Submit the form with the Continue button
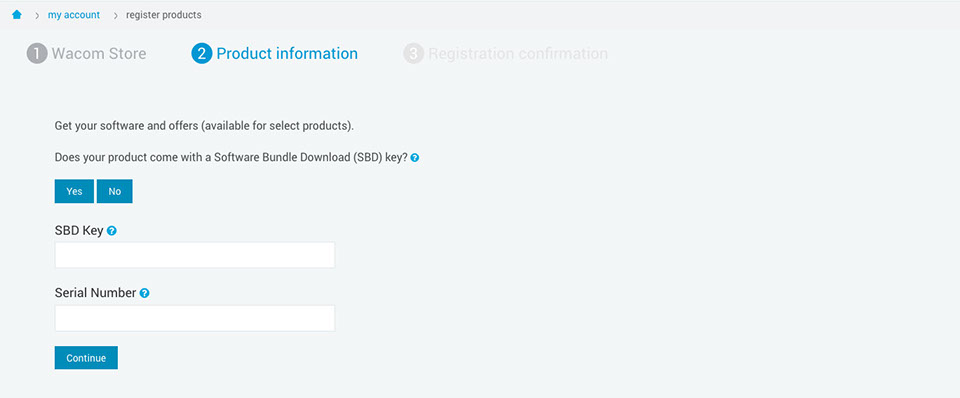Image resolution: width=960 pixels, height=398 pixels. click(86, 358)
